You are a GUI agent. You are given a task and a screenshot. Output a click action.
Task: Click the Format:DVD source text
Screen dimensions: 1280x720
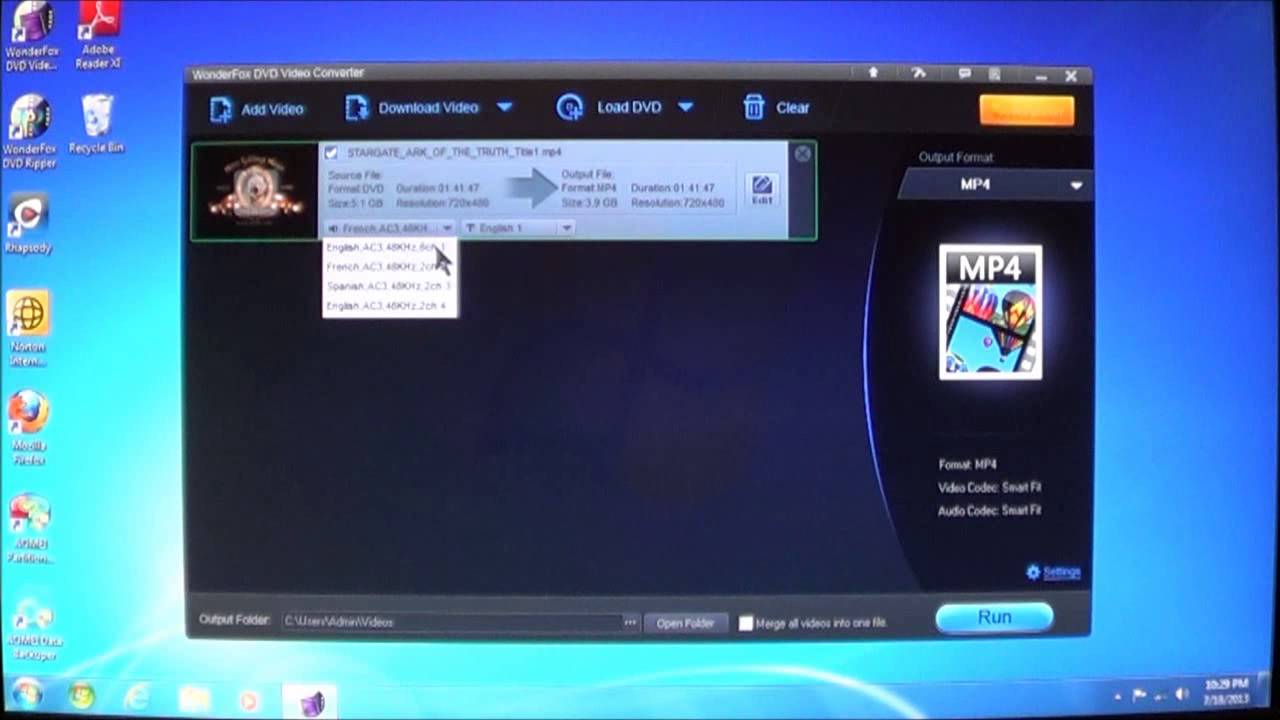click(356, 188)
